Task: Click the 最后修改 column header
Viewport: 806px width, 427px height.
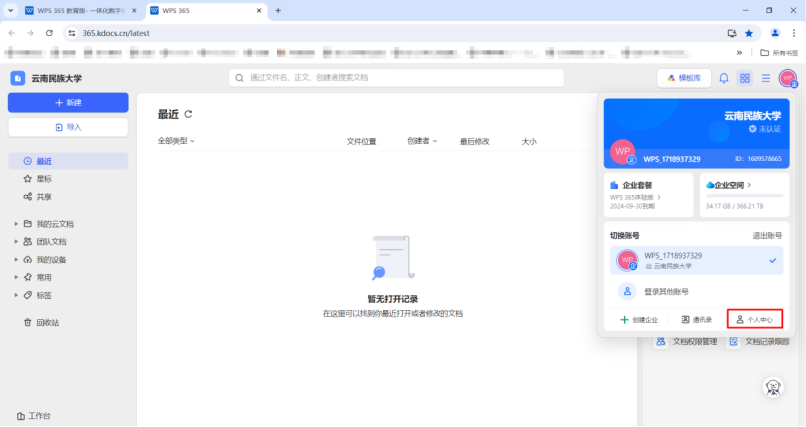Action: click(x=474, y=141)
